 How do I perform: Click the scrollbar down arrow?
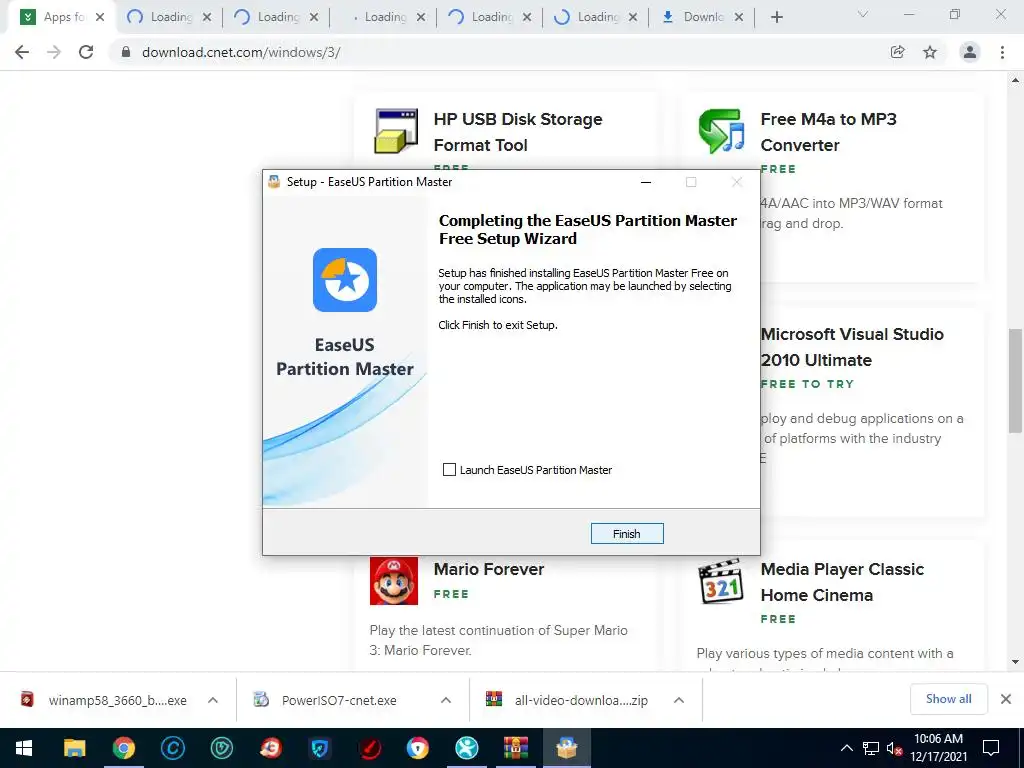[1015, 662]
